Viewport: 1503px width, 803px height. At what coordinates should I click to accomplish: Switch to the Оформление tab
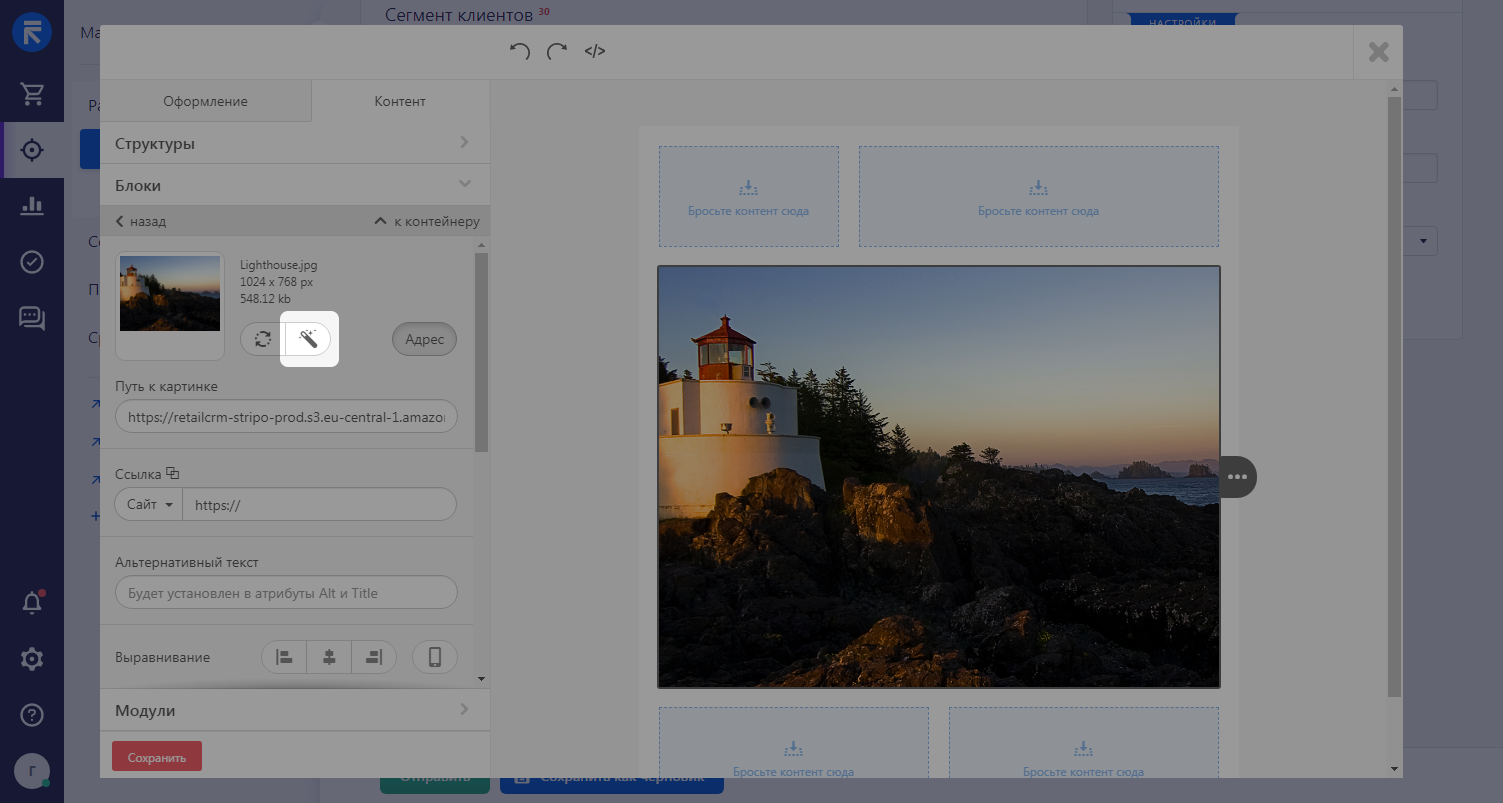[206, 101]
